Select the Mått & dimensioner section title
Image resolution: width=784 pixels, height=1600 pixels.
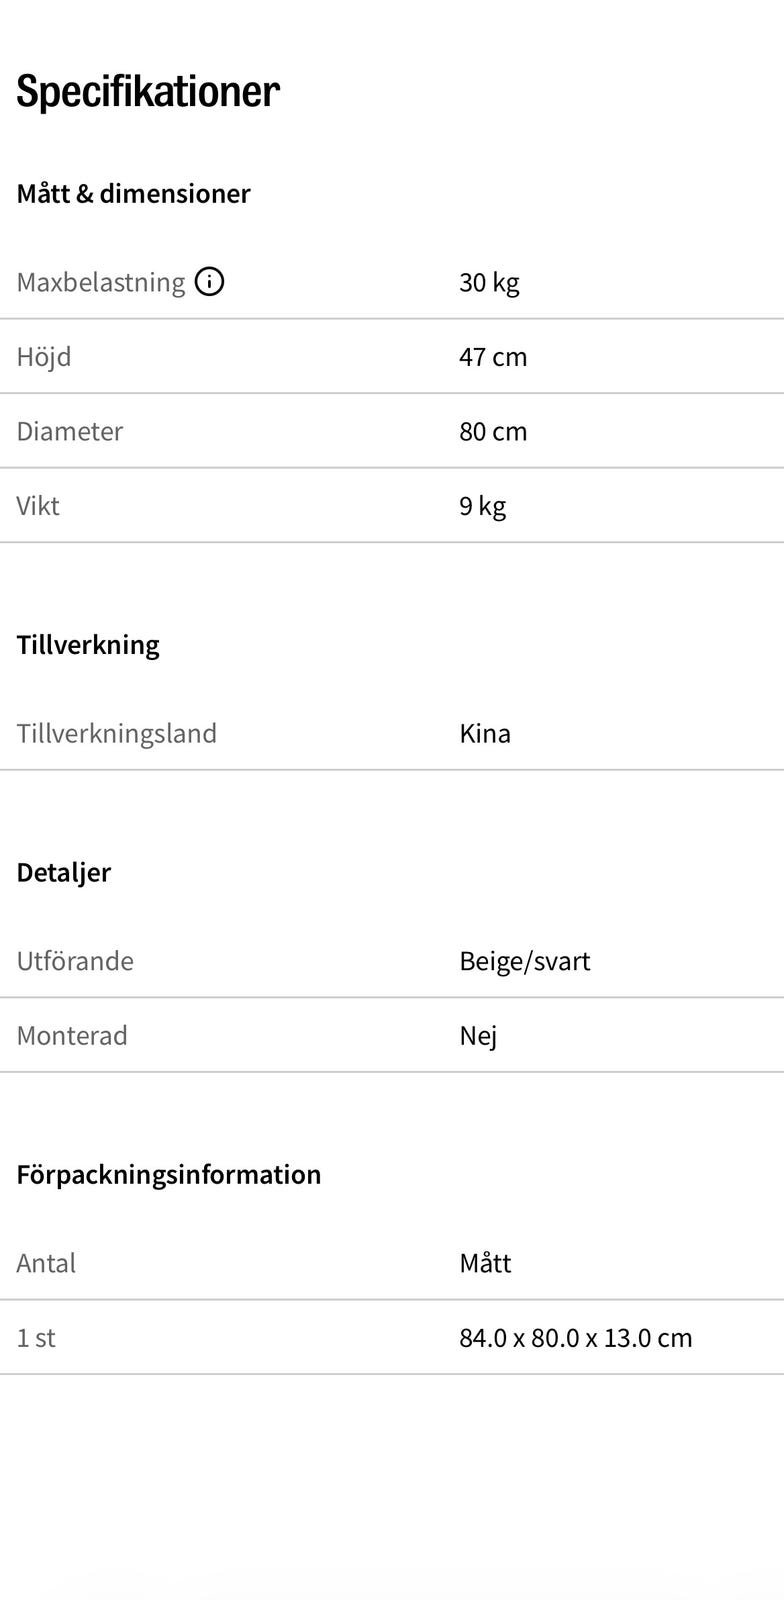coord(133,193)
